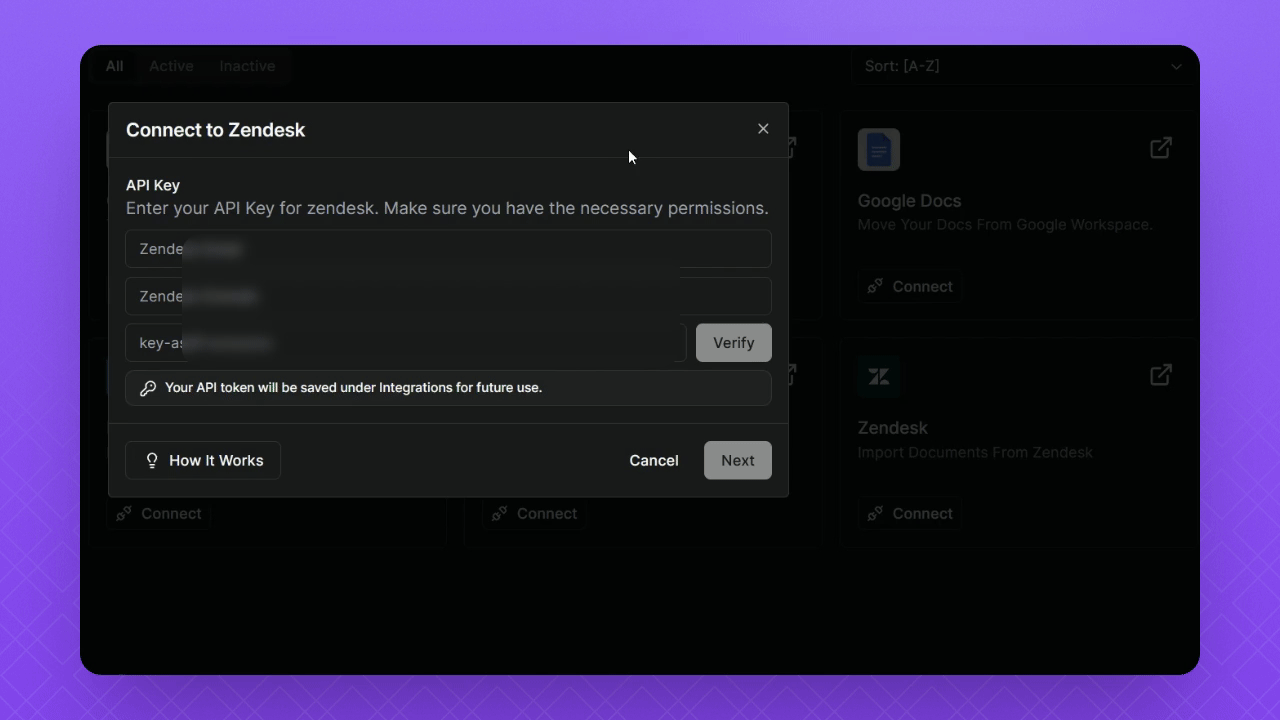Image resolution: width=1280 pixels, height=720 pixels.
Task: Open How It Works
Action: [x=203, y=460]
